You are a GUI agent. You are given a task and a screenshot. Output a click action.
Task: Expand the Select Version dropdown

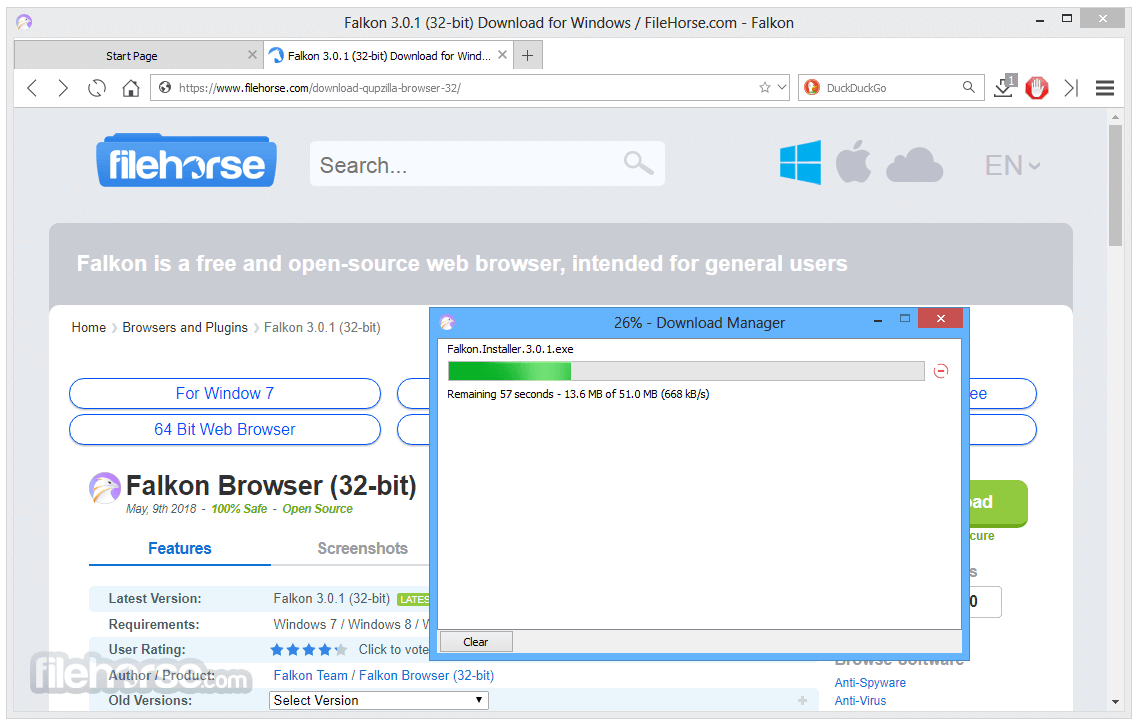378,700
